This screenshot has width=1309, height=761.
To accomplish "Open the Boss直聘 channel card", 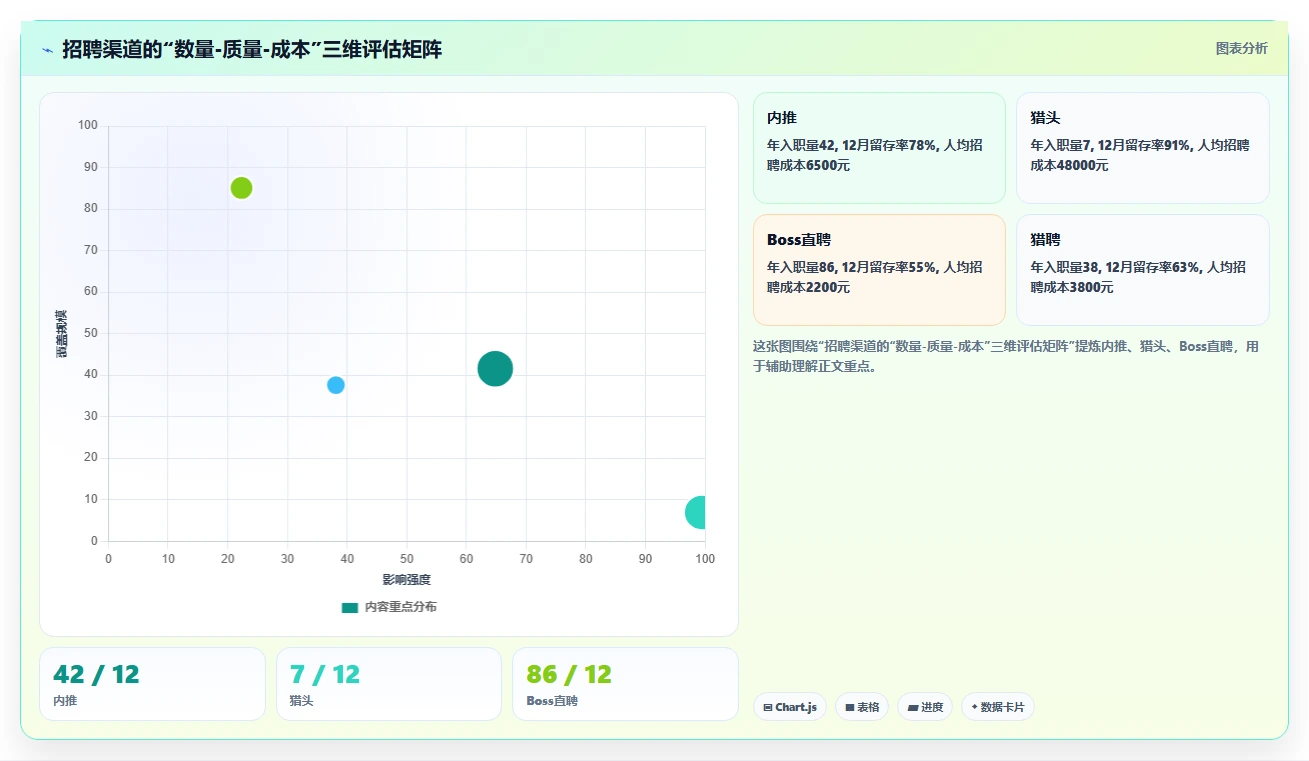I will coord(879,270).
